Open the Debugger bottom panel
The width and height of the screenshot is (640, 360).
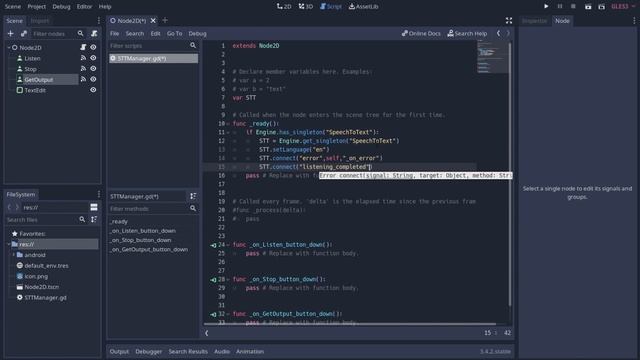149,351
